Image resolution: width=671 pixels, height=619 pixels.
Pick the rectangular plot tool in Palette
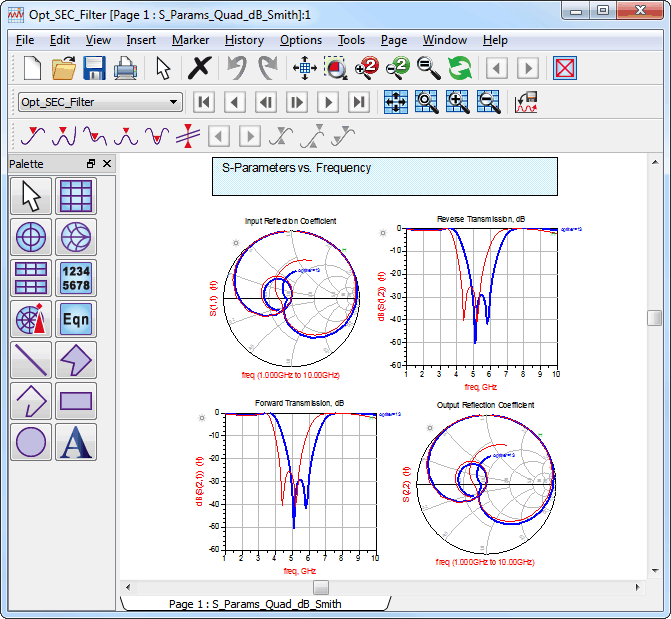(76, 196)
